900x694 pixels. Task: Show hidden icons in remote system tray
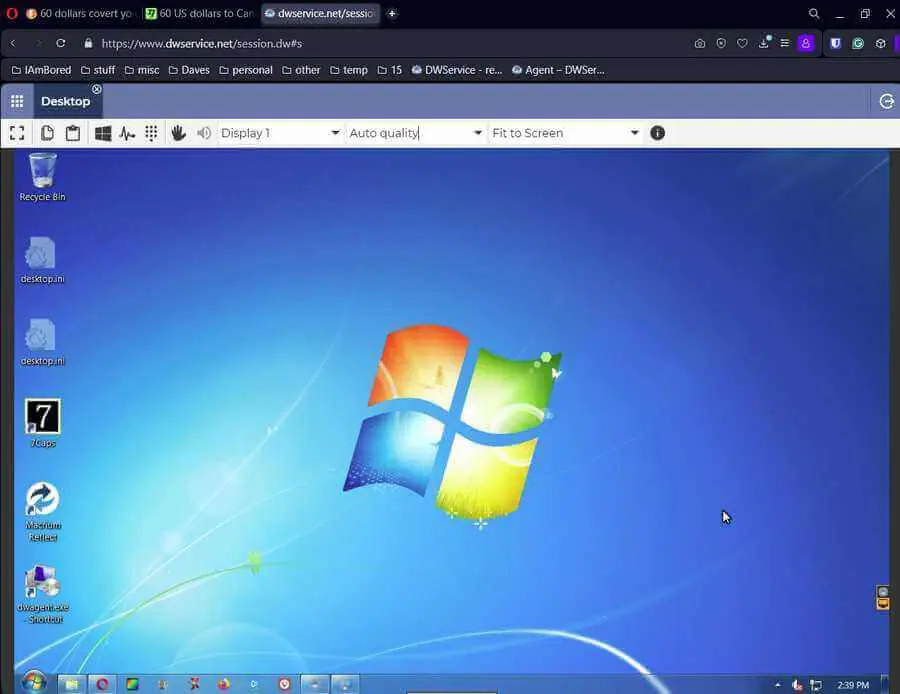(x=778, y=684)
